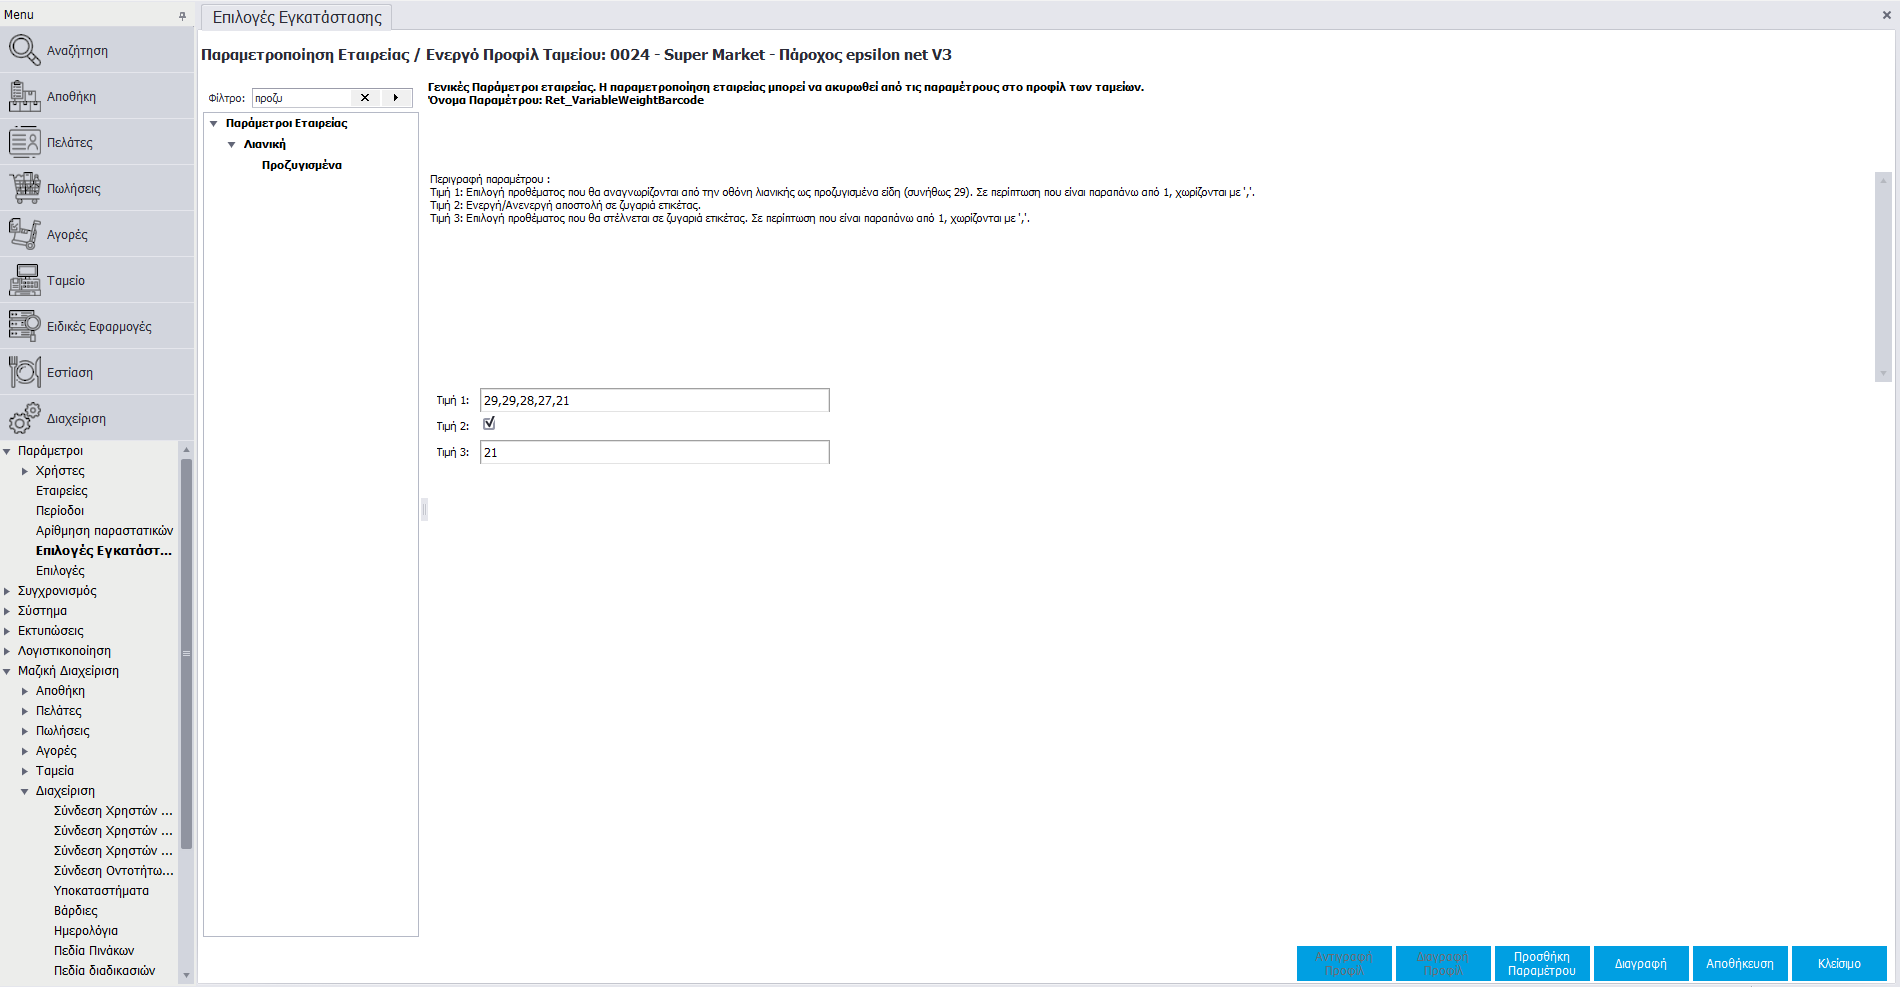Click into the Τιμή 1 input field
Screen dimensions: 1900x987
tap(654, 400)
